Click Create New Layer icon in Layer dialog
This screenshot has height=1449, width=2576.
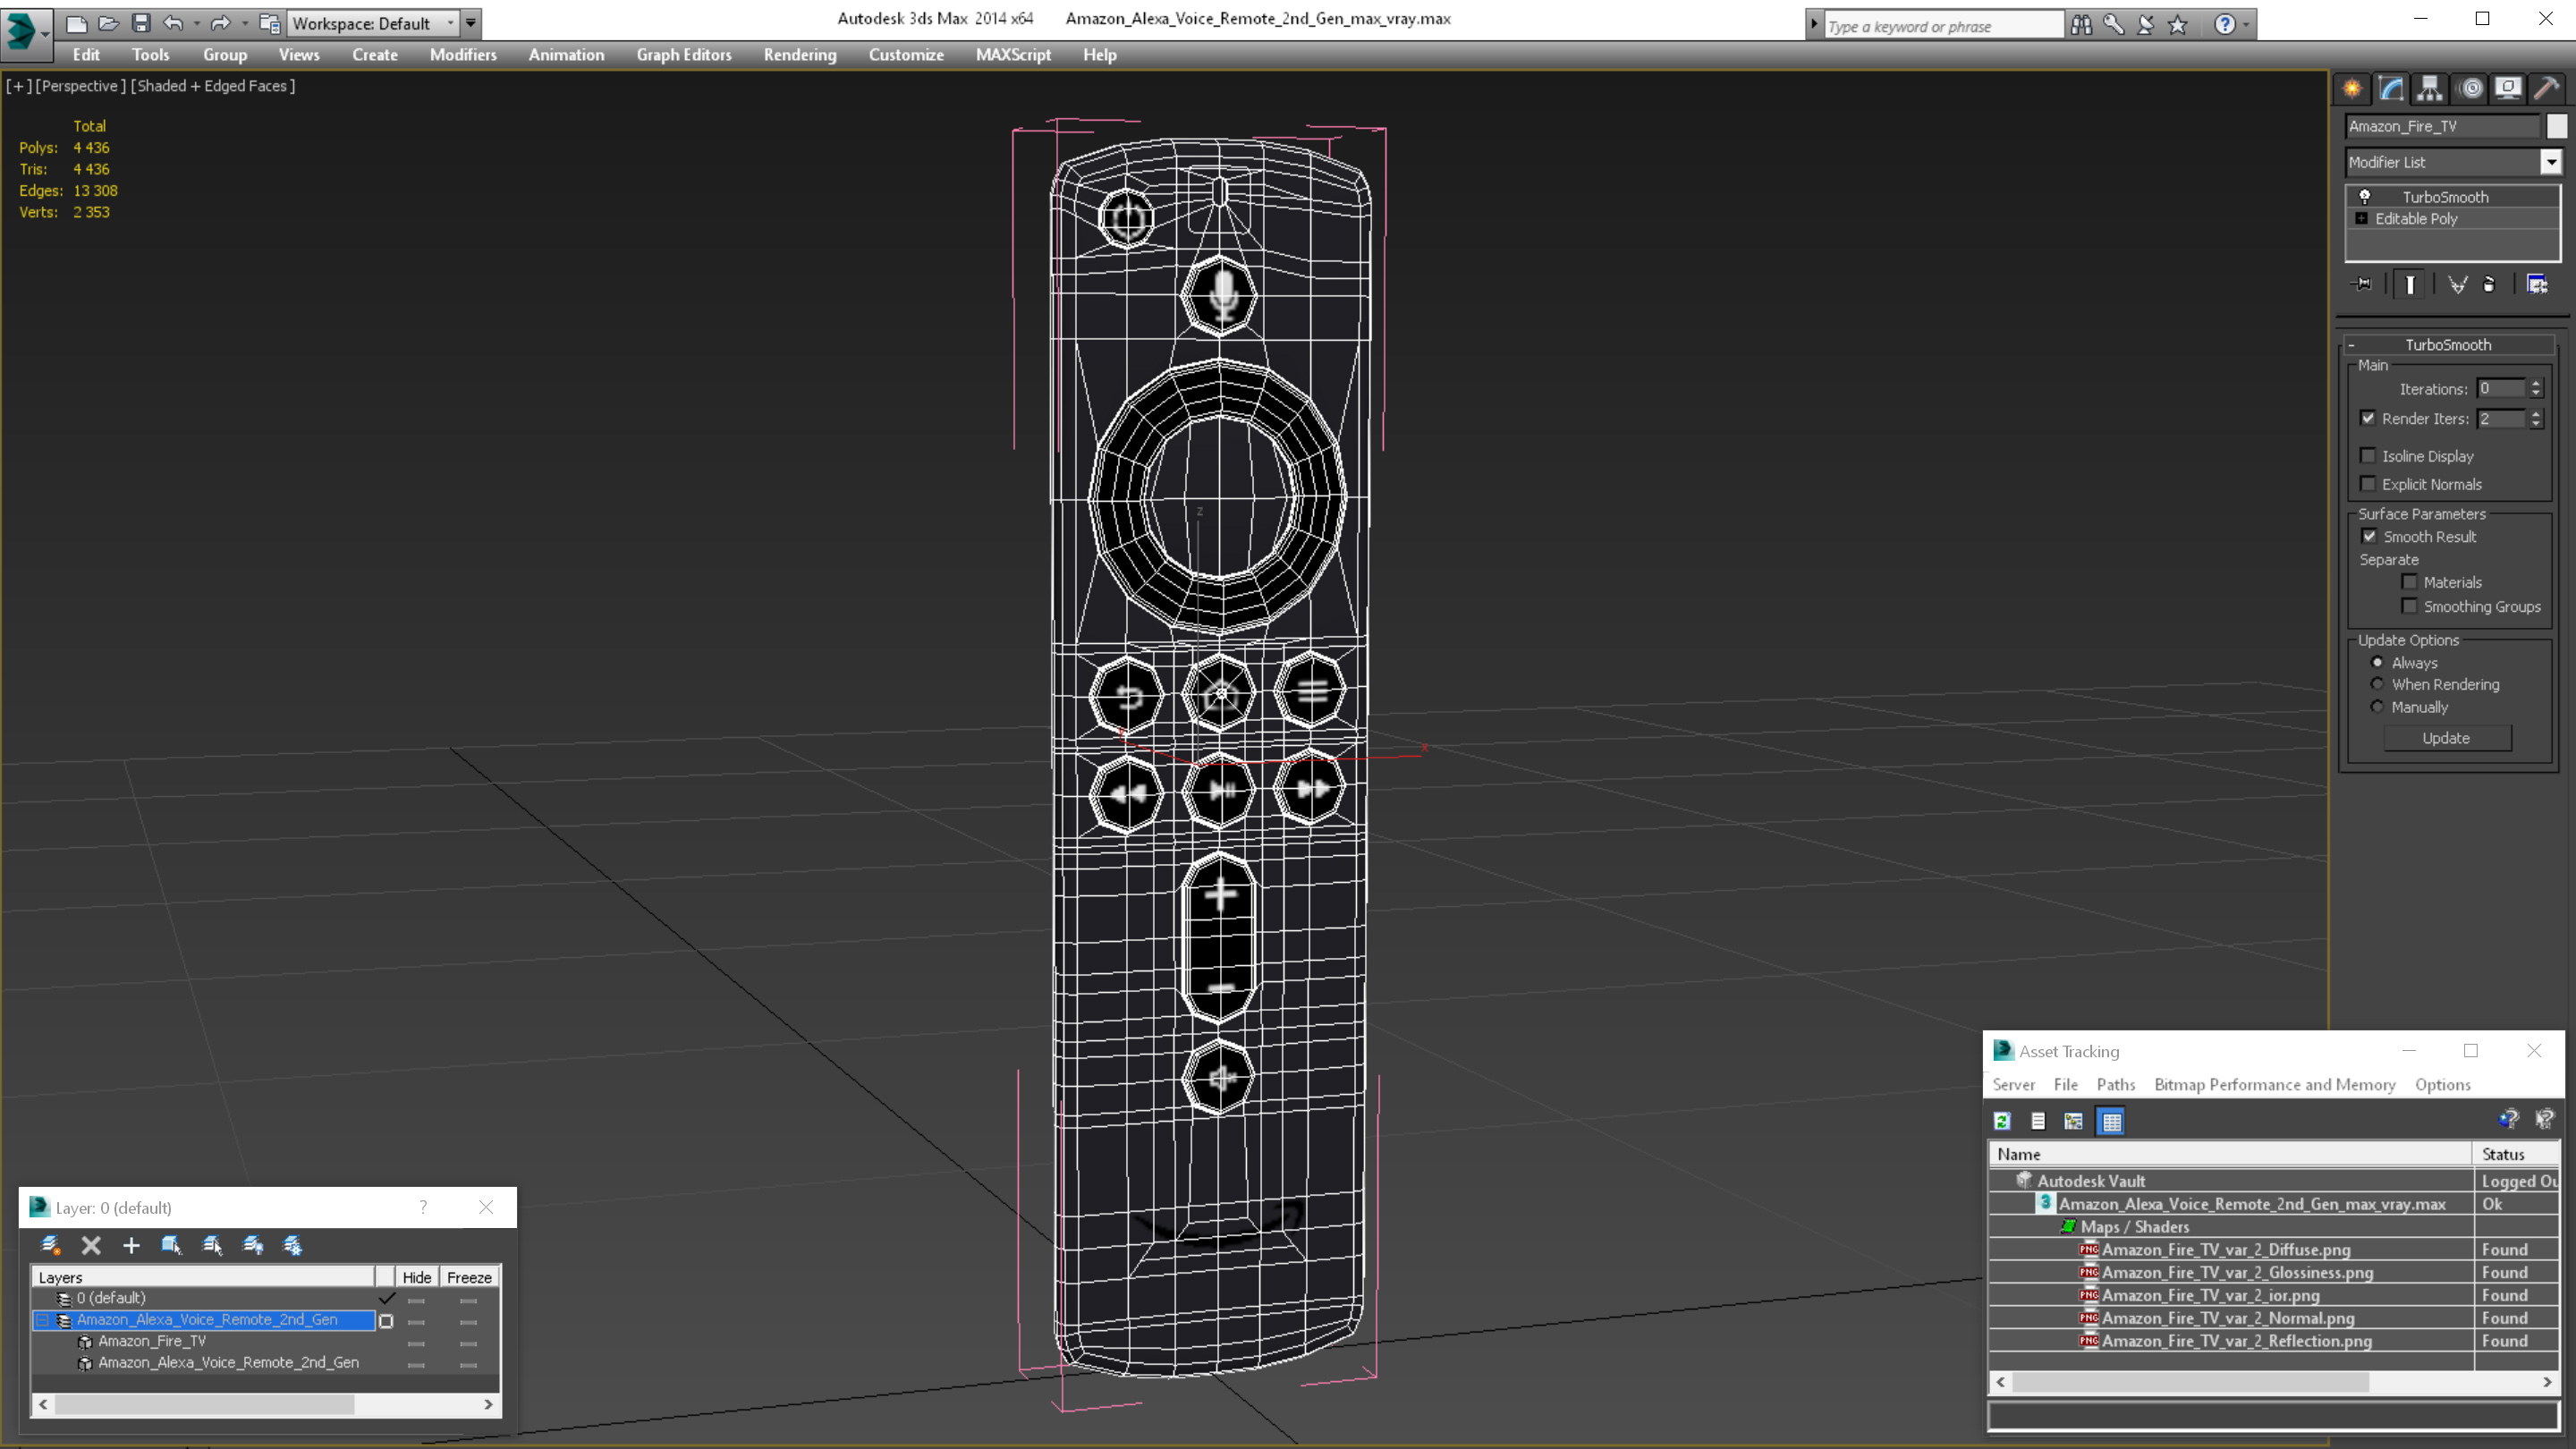pos(50,1245)
